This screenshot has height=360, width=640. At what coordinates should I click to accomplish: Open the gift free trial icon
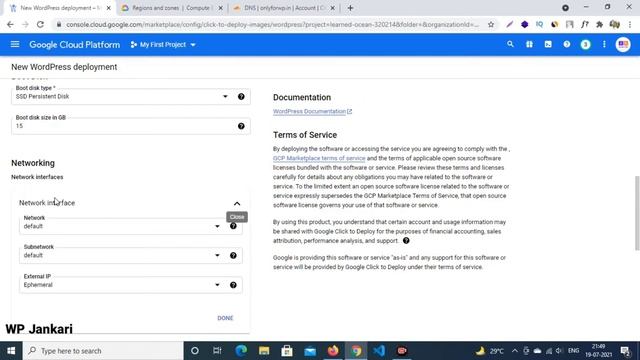(x=529, y=44)
